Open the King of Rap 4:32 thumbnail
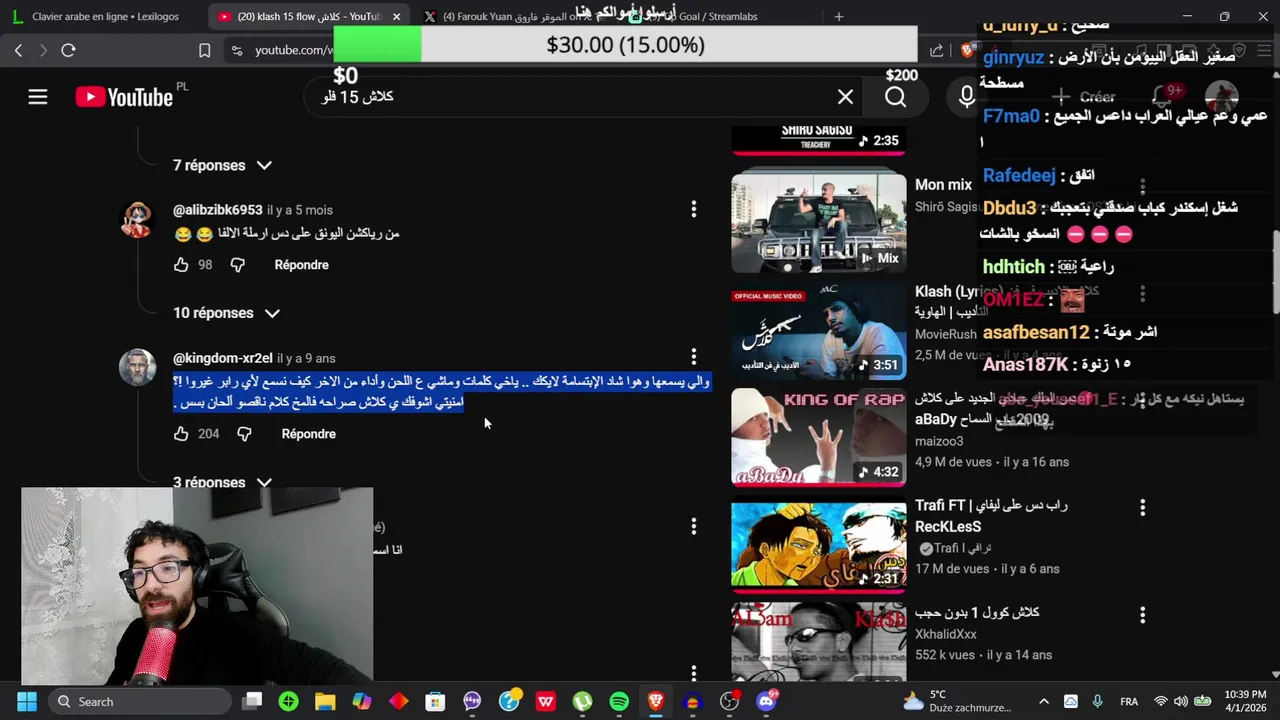1280x720 pixels. click(818, 439)
